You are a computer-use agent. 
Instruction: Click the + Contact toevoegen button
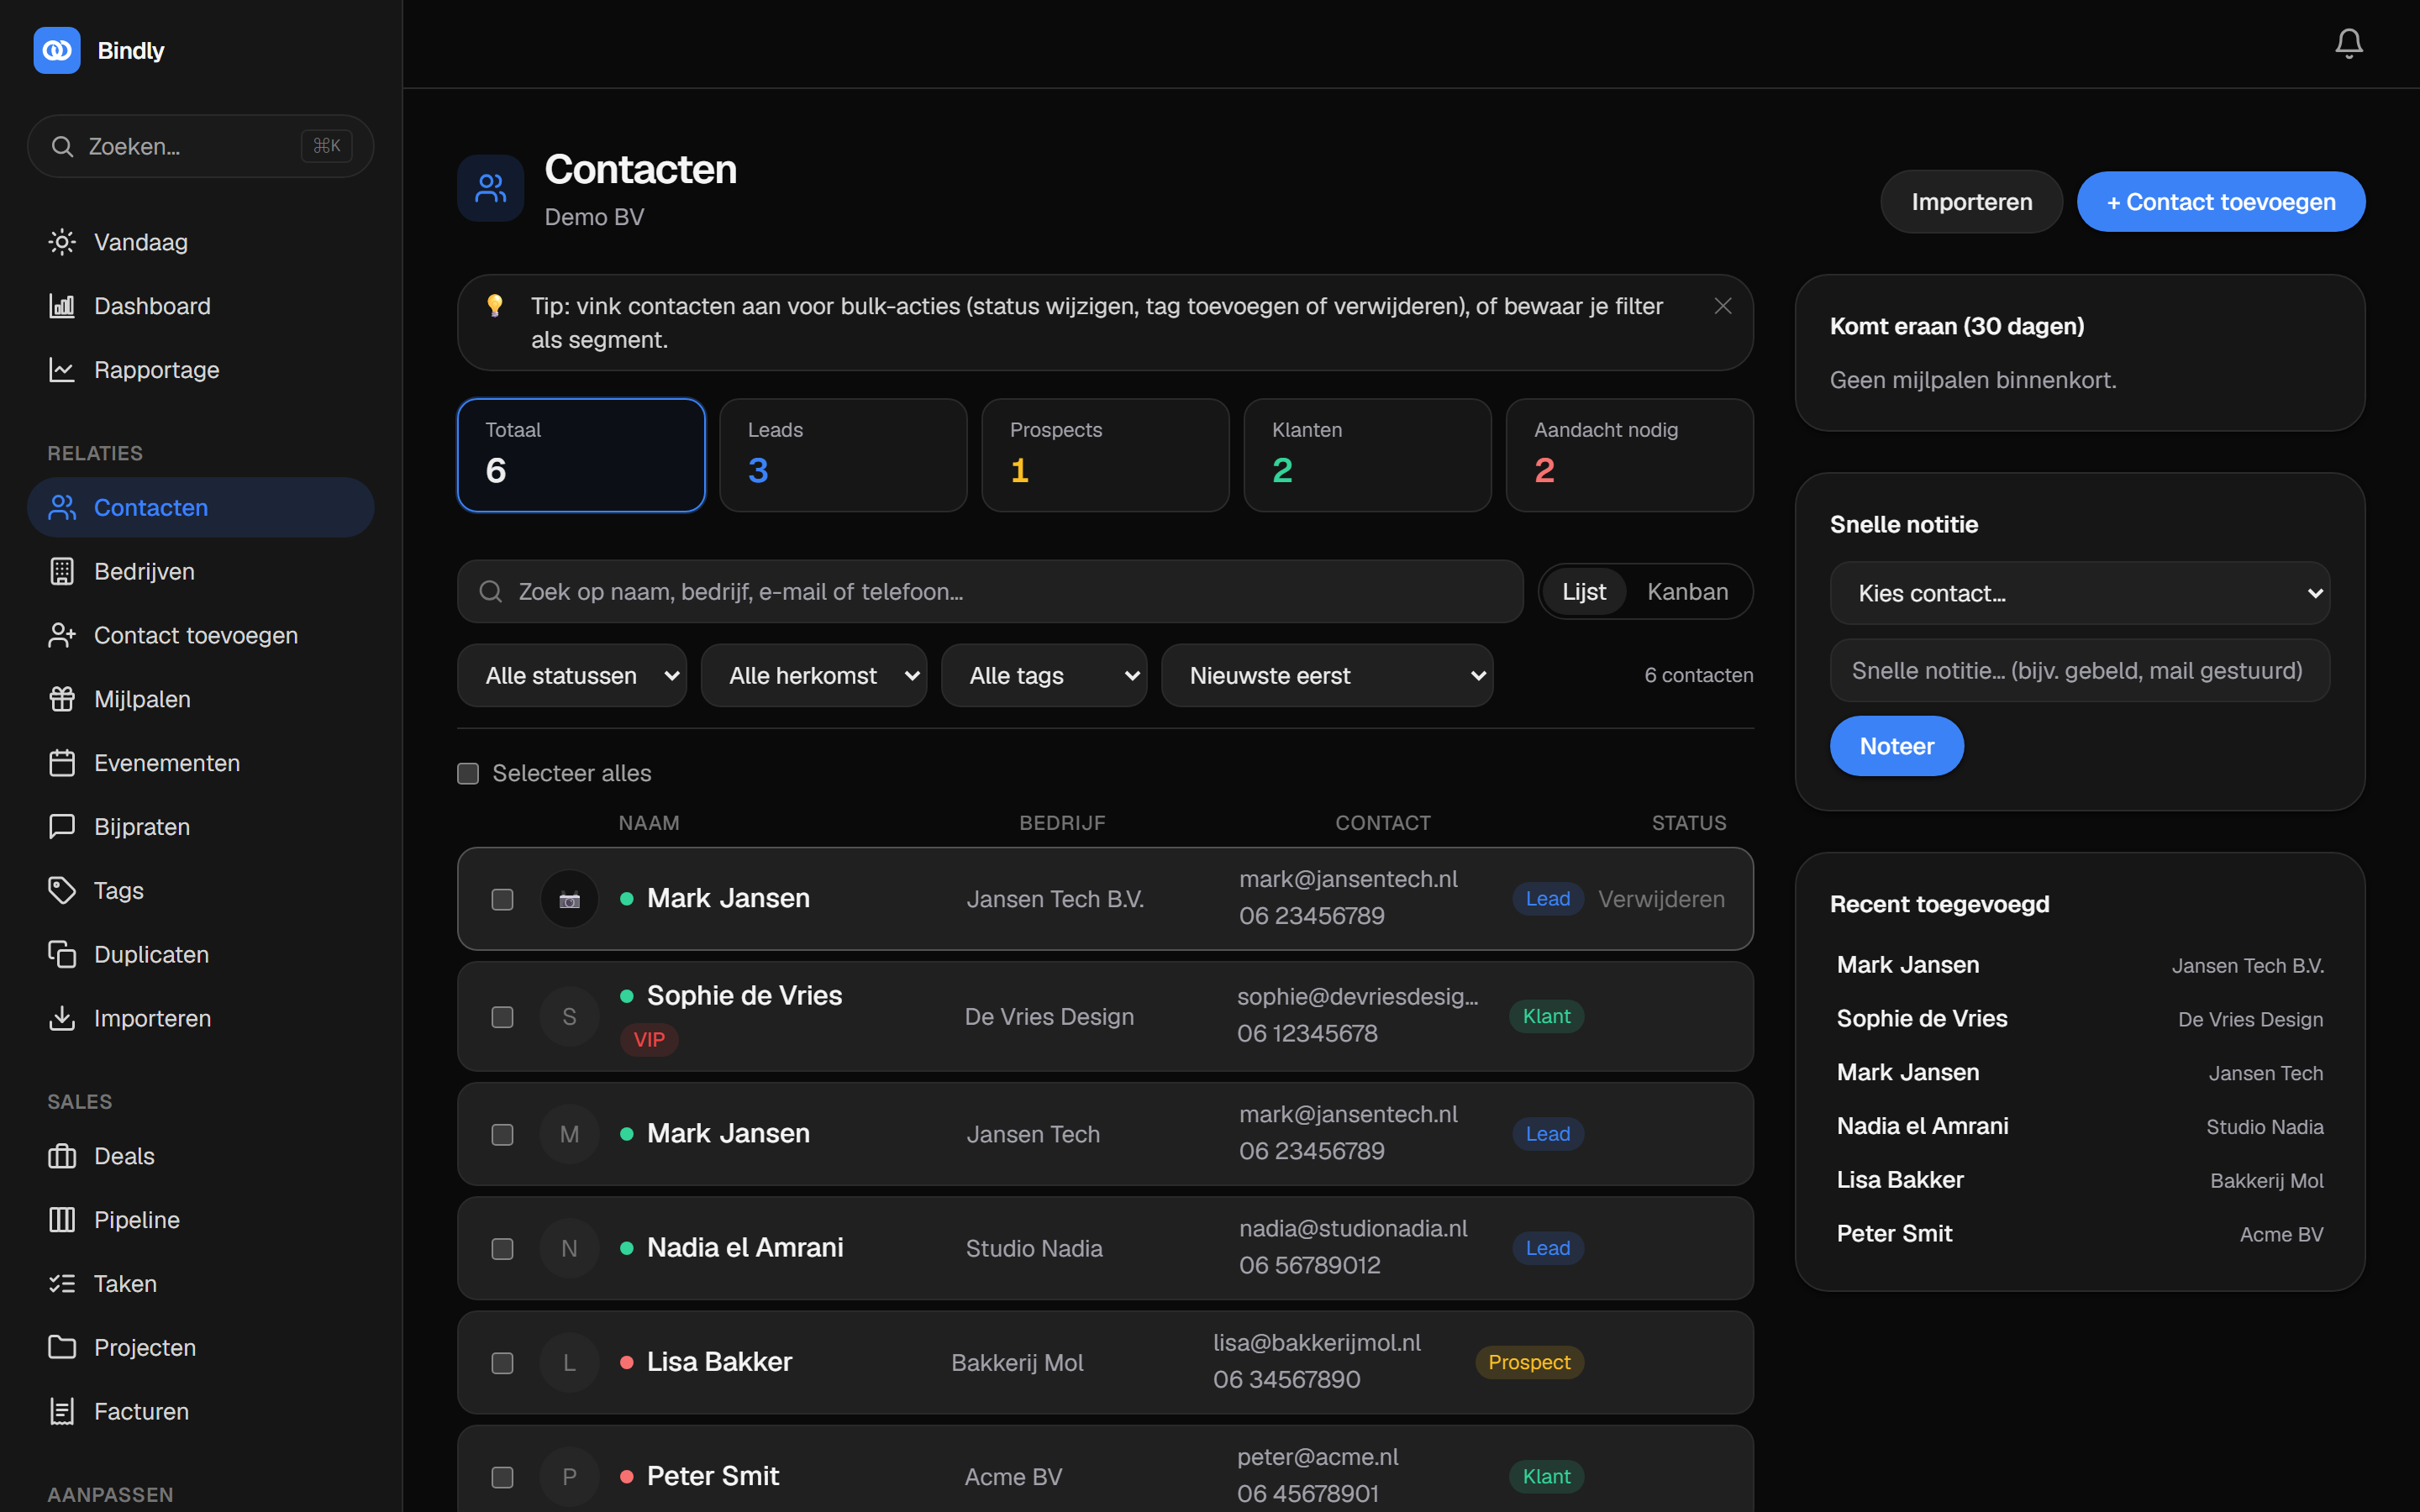click(2220, 202)
